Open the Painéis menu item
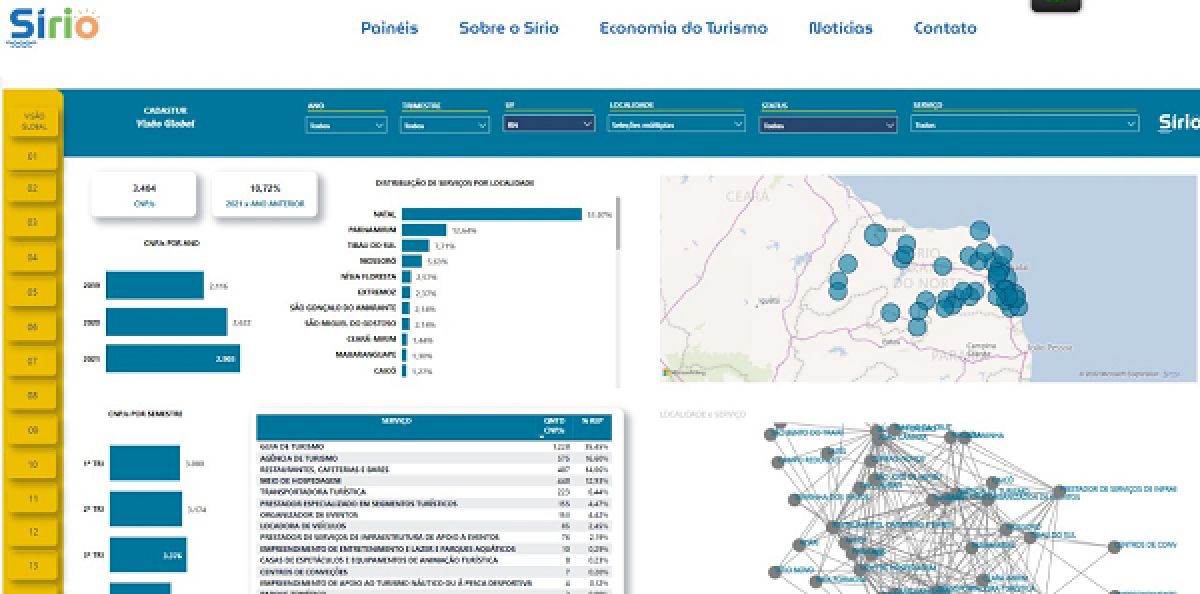 [x=389, y=28]
